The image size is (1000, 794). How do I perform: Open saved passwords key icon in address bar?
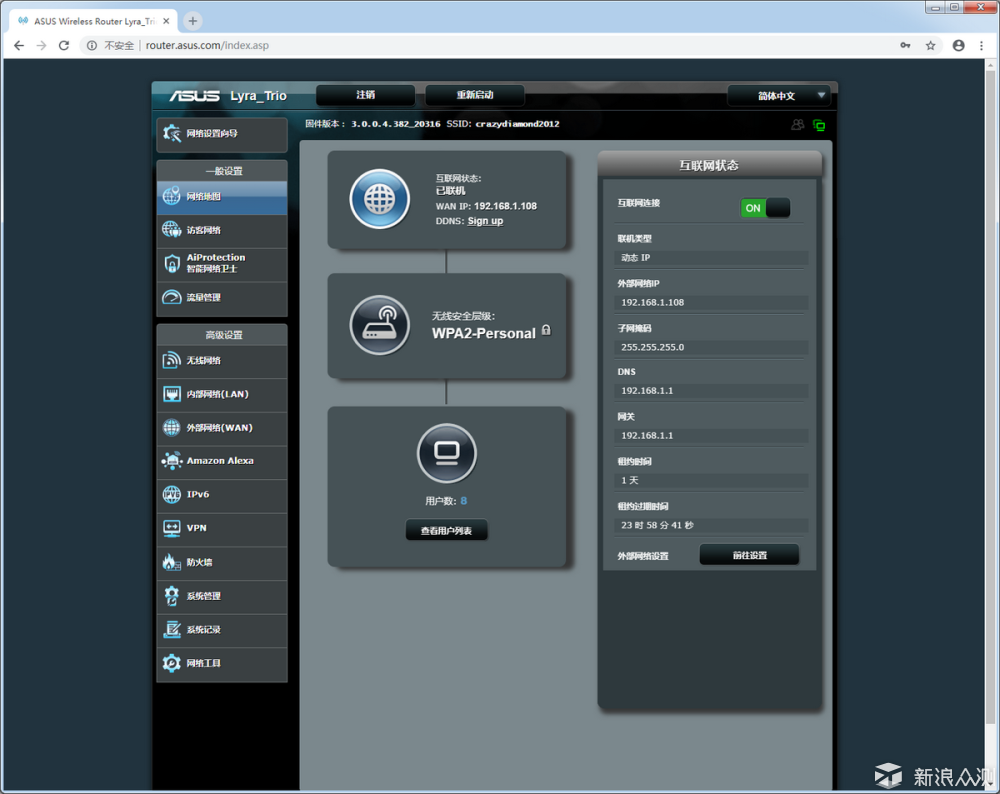click(x=905, y=45)
